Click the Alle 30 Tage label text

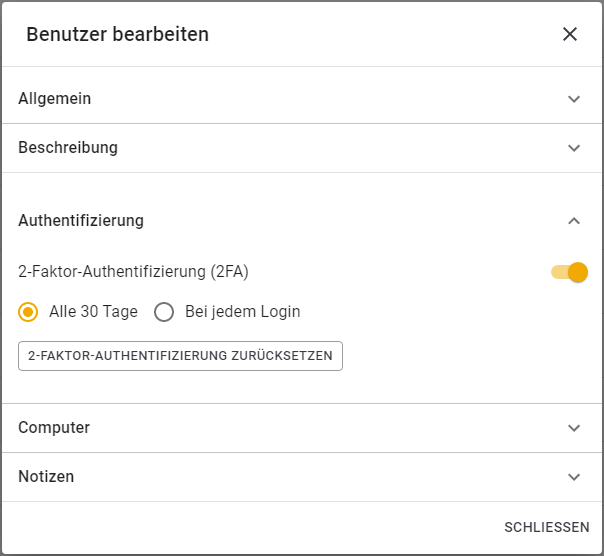pyautogui.click(x=93, y=312)
